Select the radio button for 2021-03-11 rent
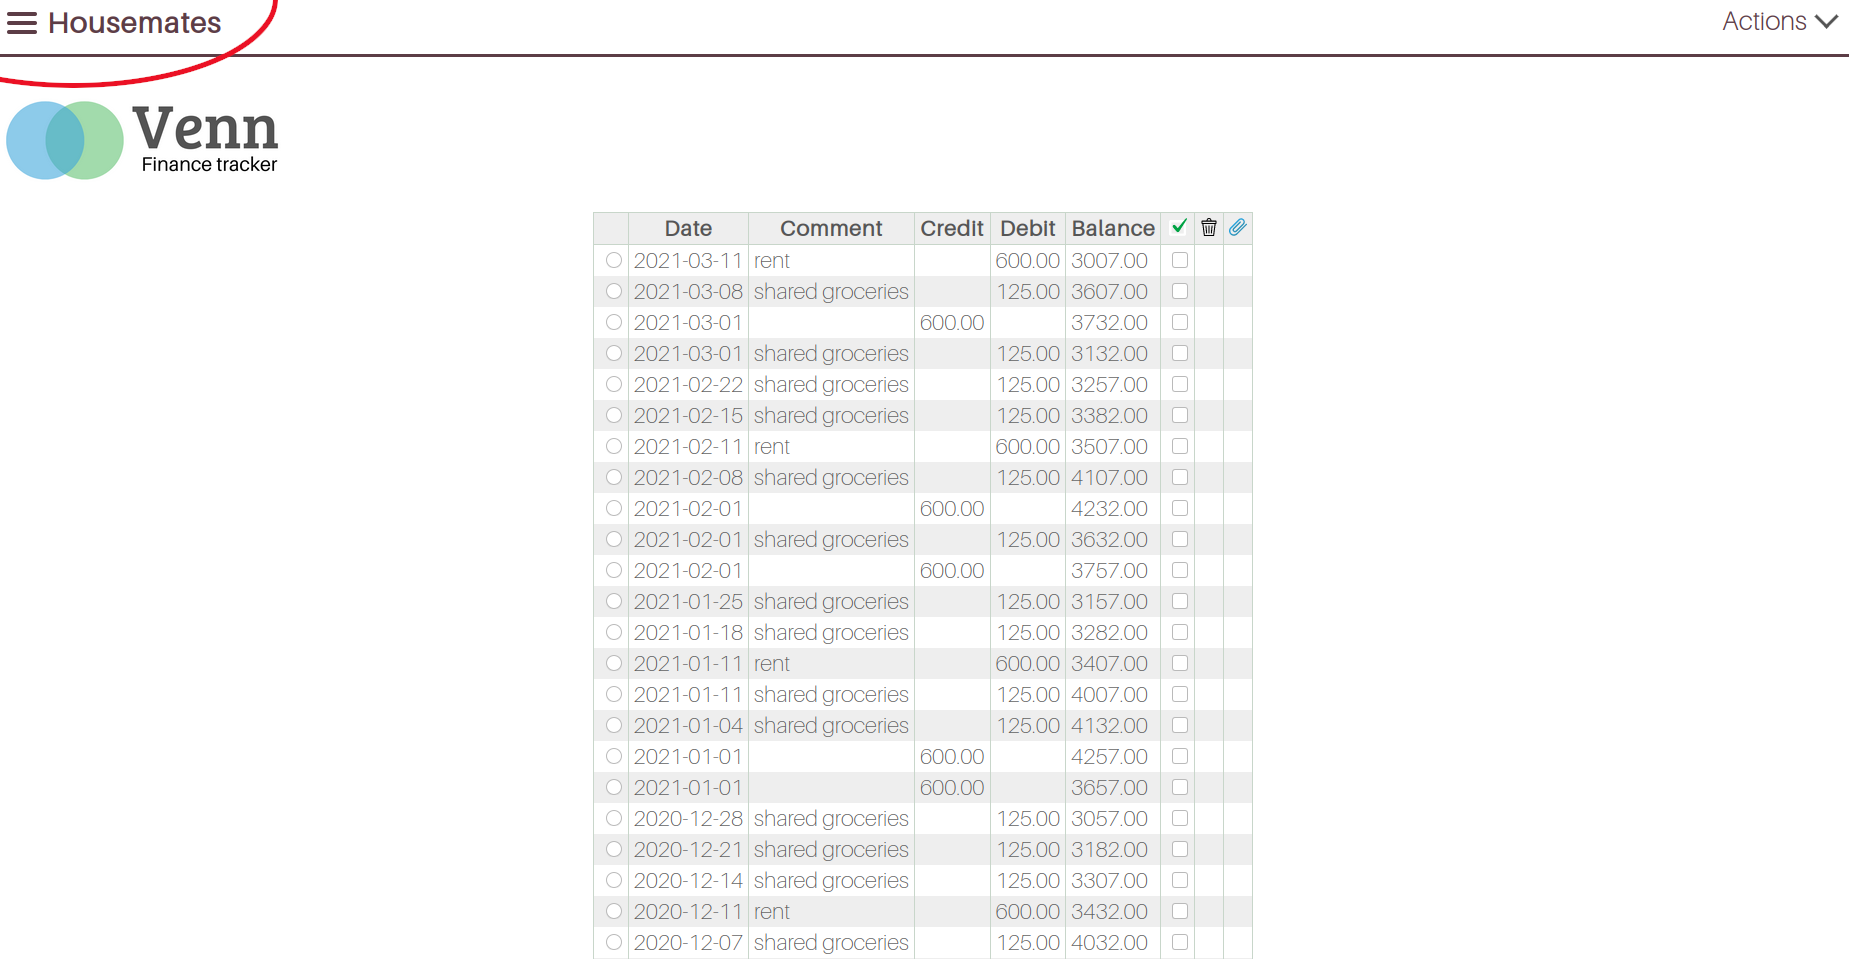Screen dimensions: 1849x959 point(614,260)
